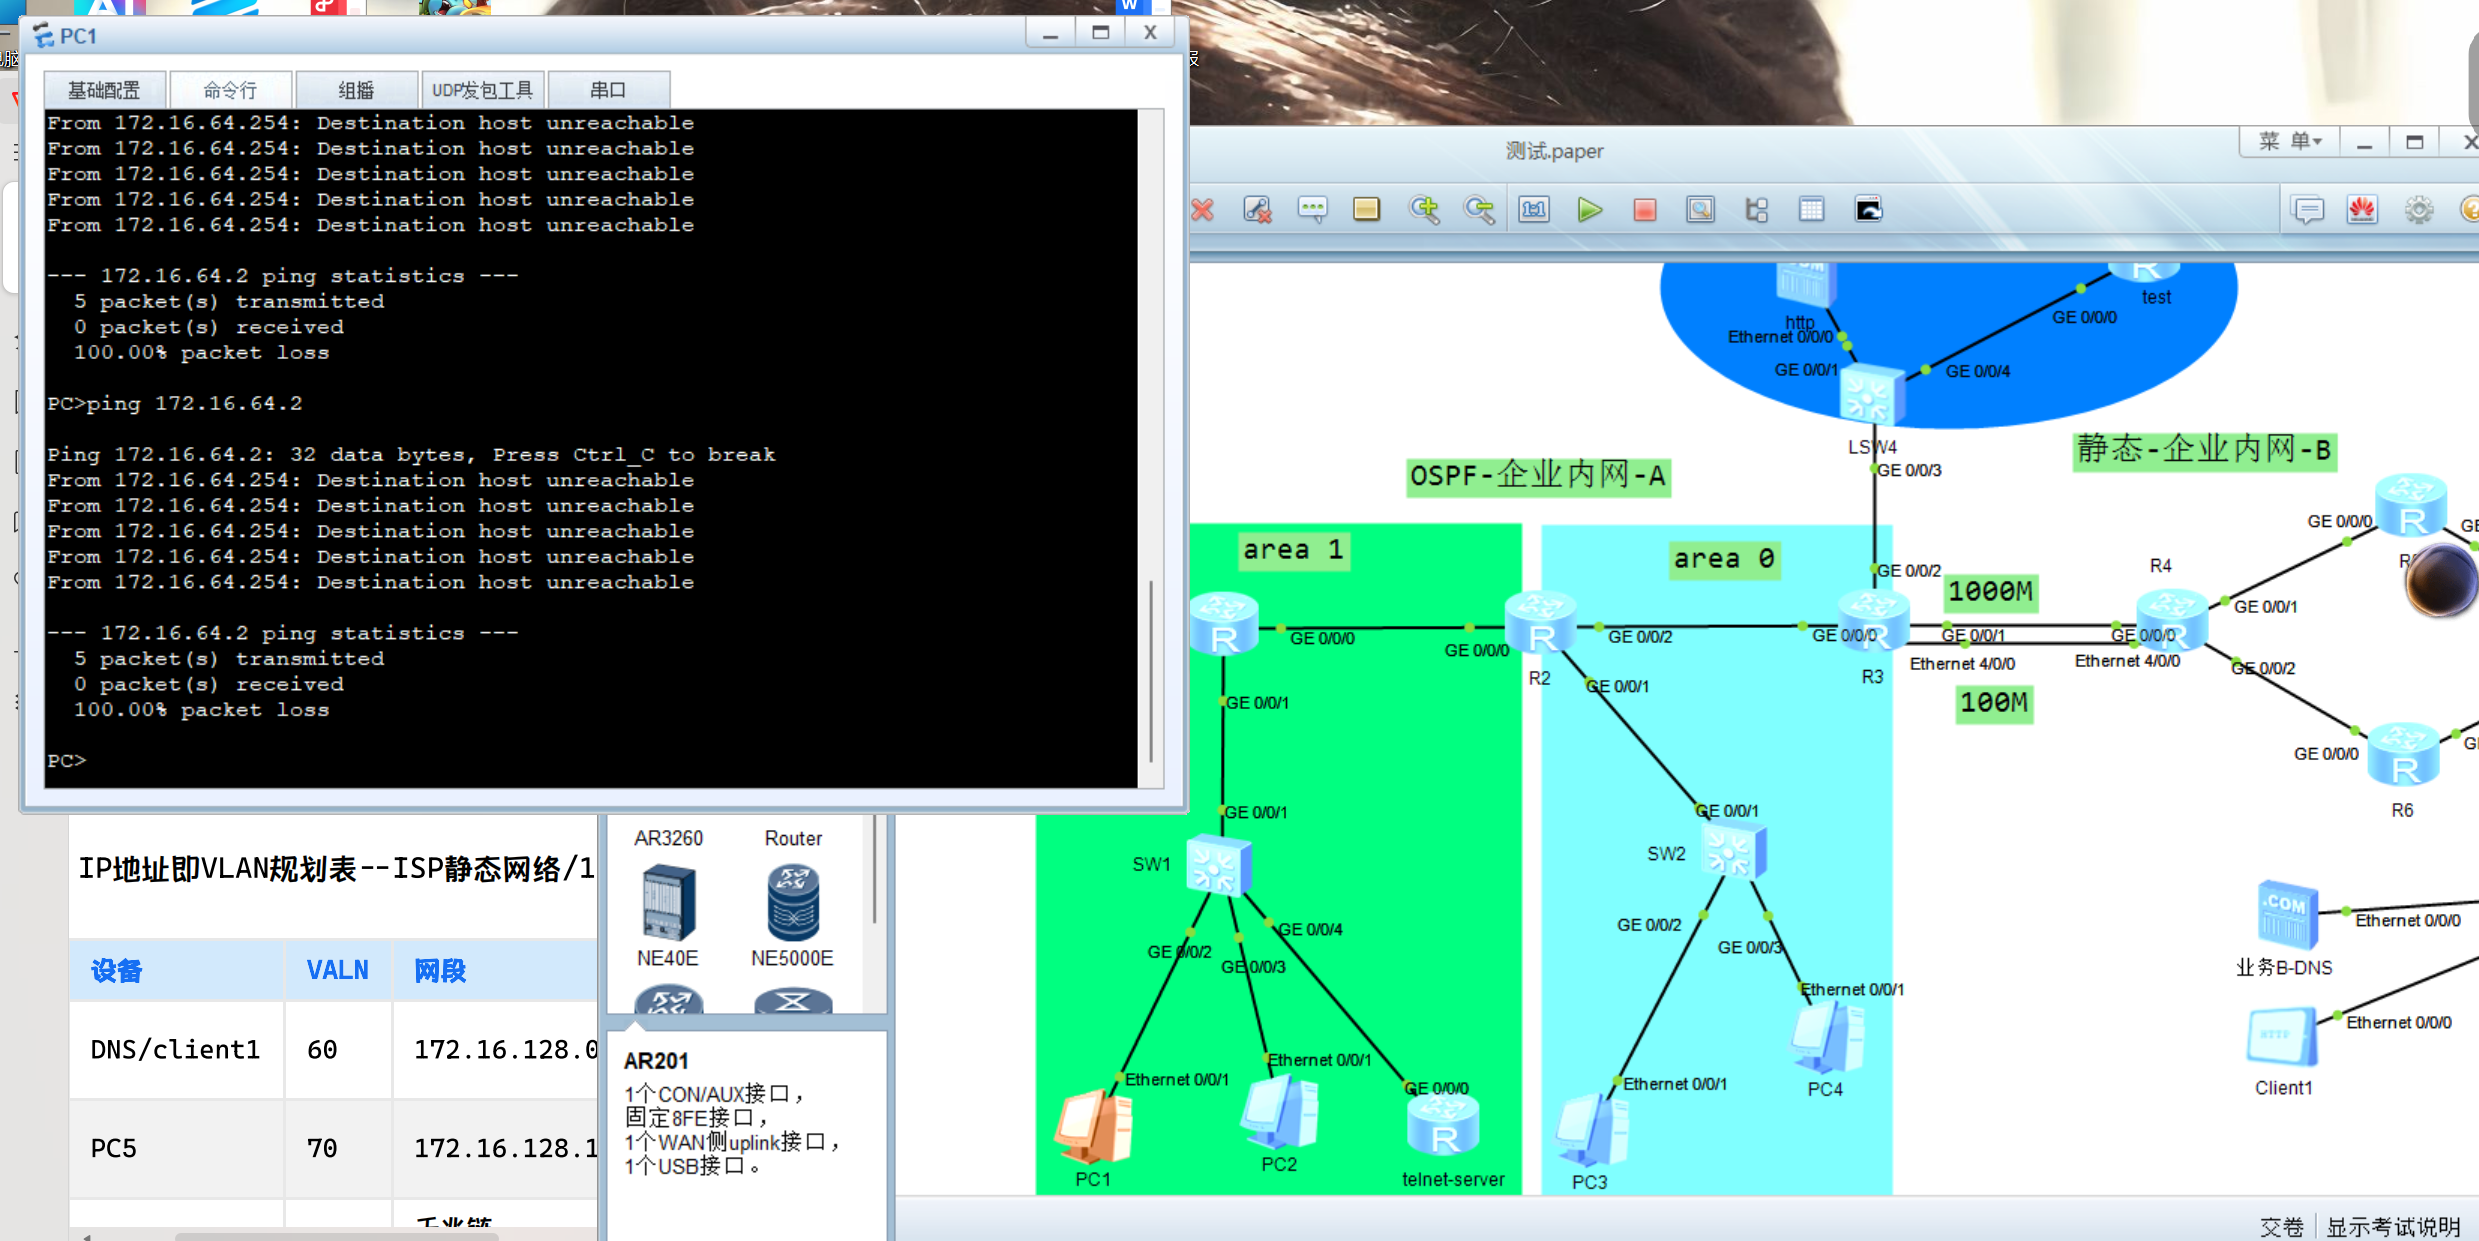Select the PC1 host icon in topology

pos(1094,1128)
